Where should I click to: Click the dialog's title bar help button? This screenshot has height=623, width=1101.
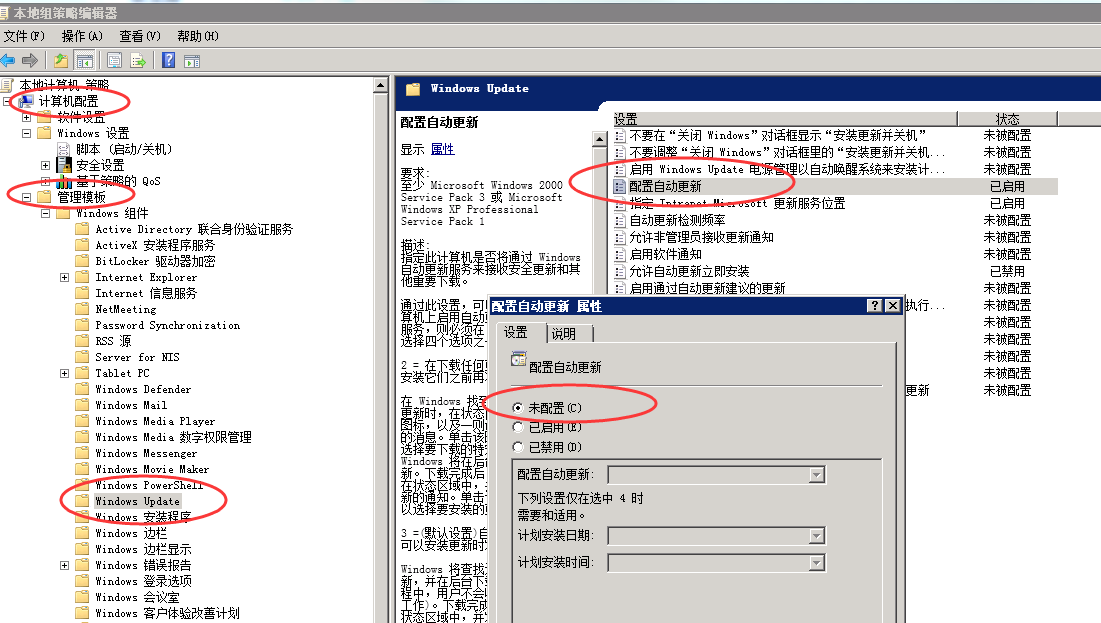(x=874, y=306)
